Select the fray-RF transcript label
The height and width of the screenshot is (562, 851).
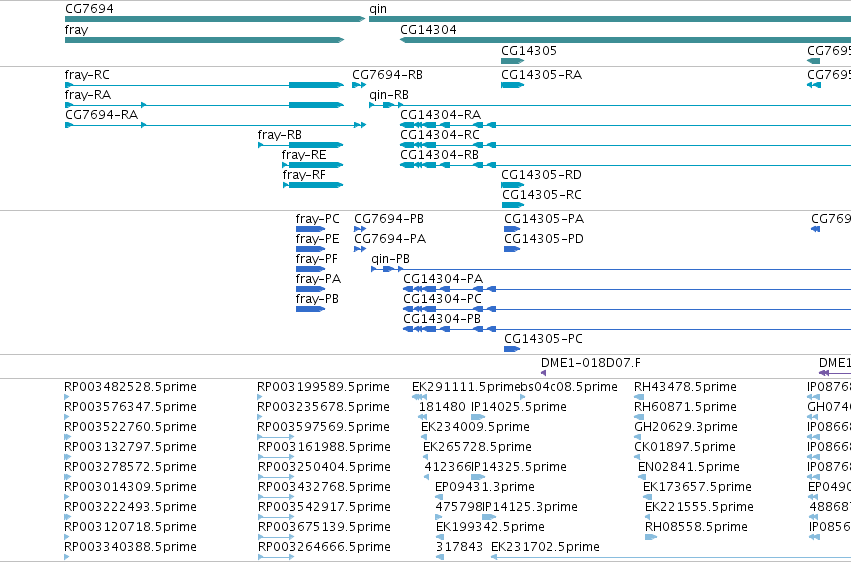click(304, 175)
